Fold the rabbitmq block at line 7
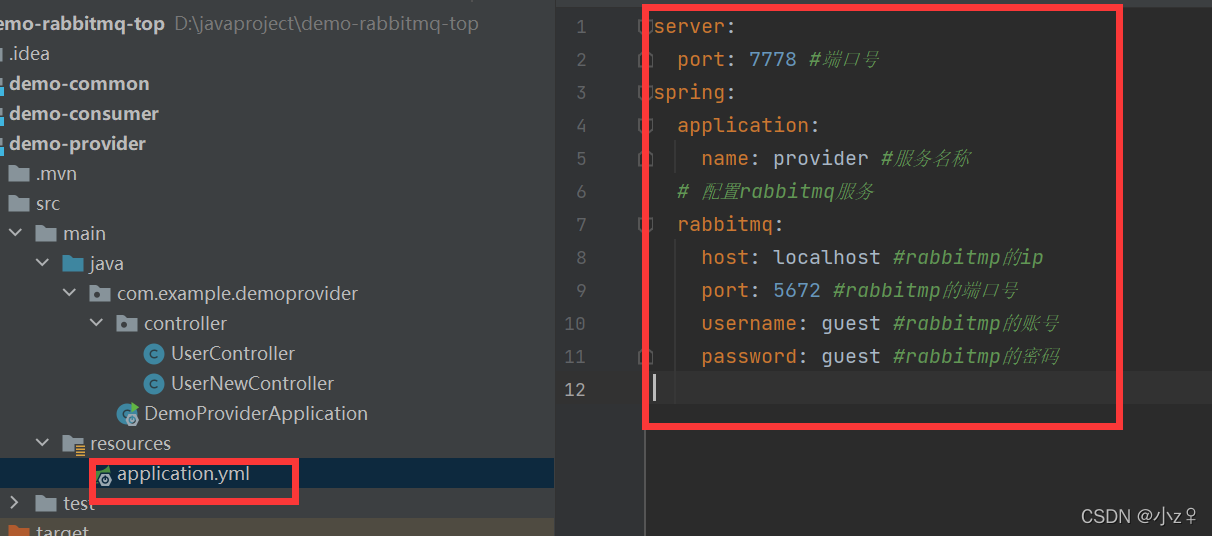The width and height of the screenshot is (1212, 536). coord(646,225)
